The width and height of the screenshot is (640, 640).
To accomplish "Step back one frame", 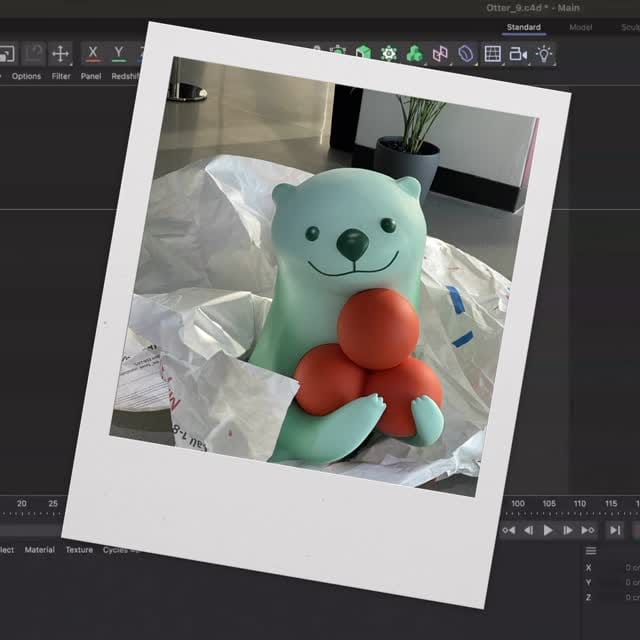I will [x=528, y=530].
